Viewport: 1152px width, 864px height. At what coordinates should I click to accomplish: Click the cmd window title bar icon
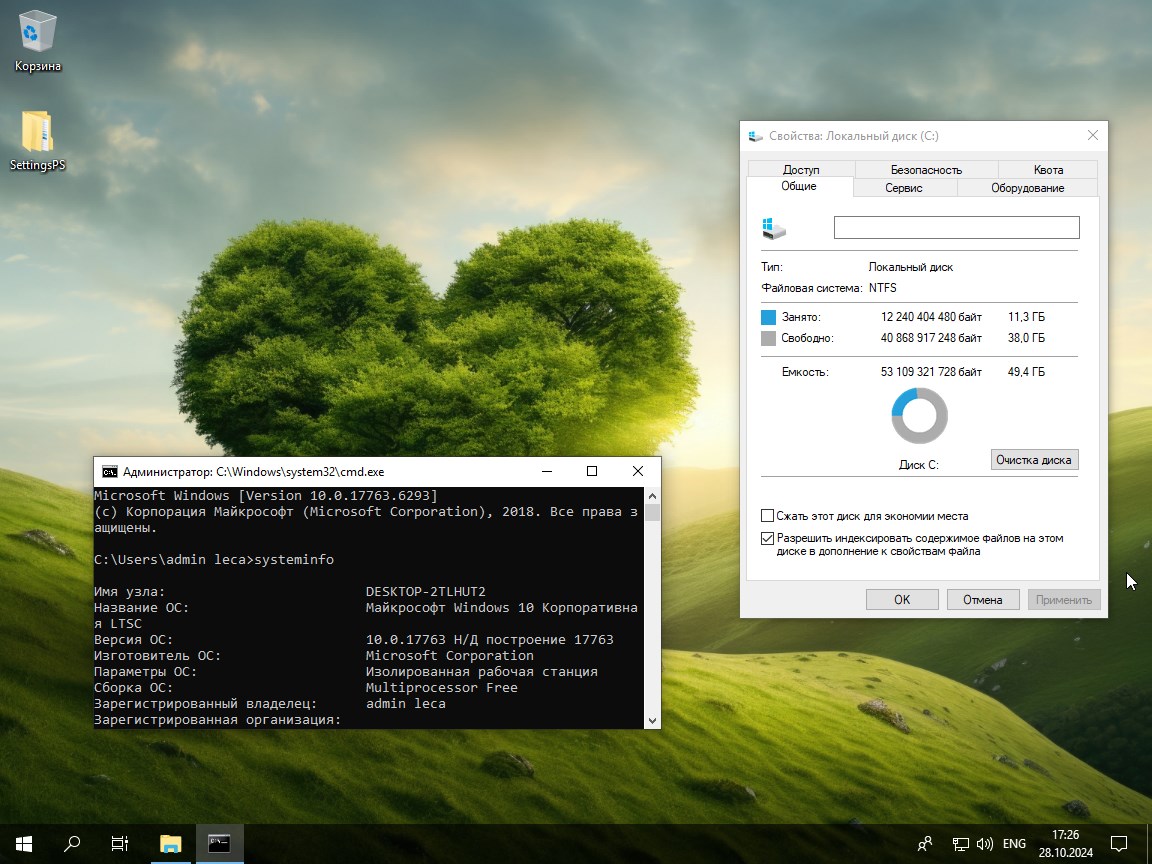109,472
